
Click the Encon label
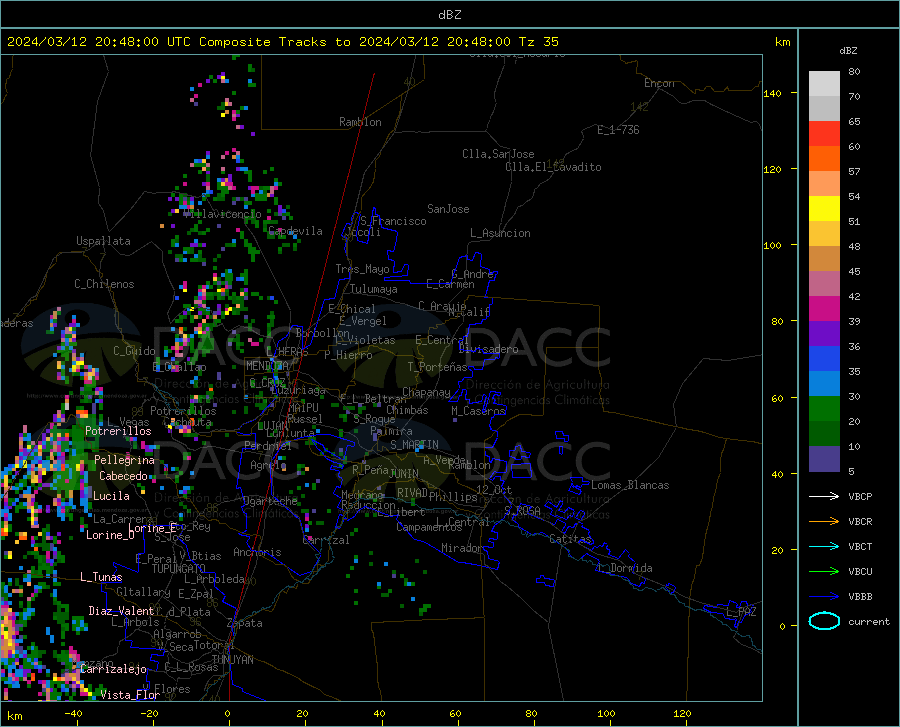pyautogui.click(x=659, y=83)
